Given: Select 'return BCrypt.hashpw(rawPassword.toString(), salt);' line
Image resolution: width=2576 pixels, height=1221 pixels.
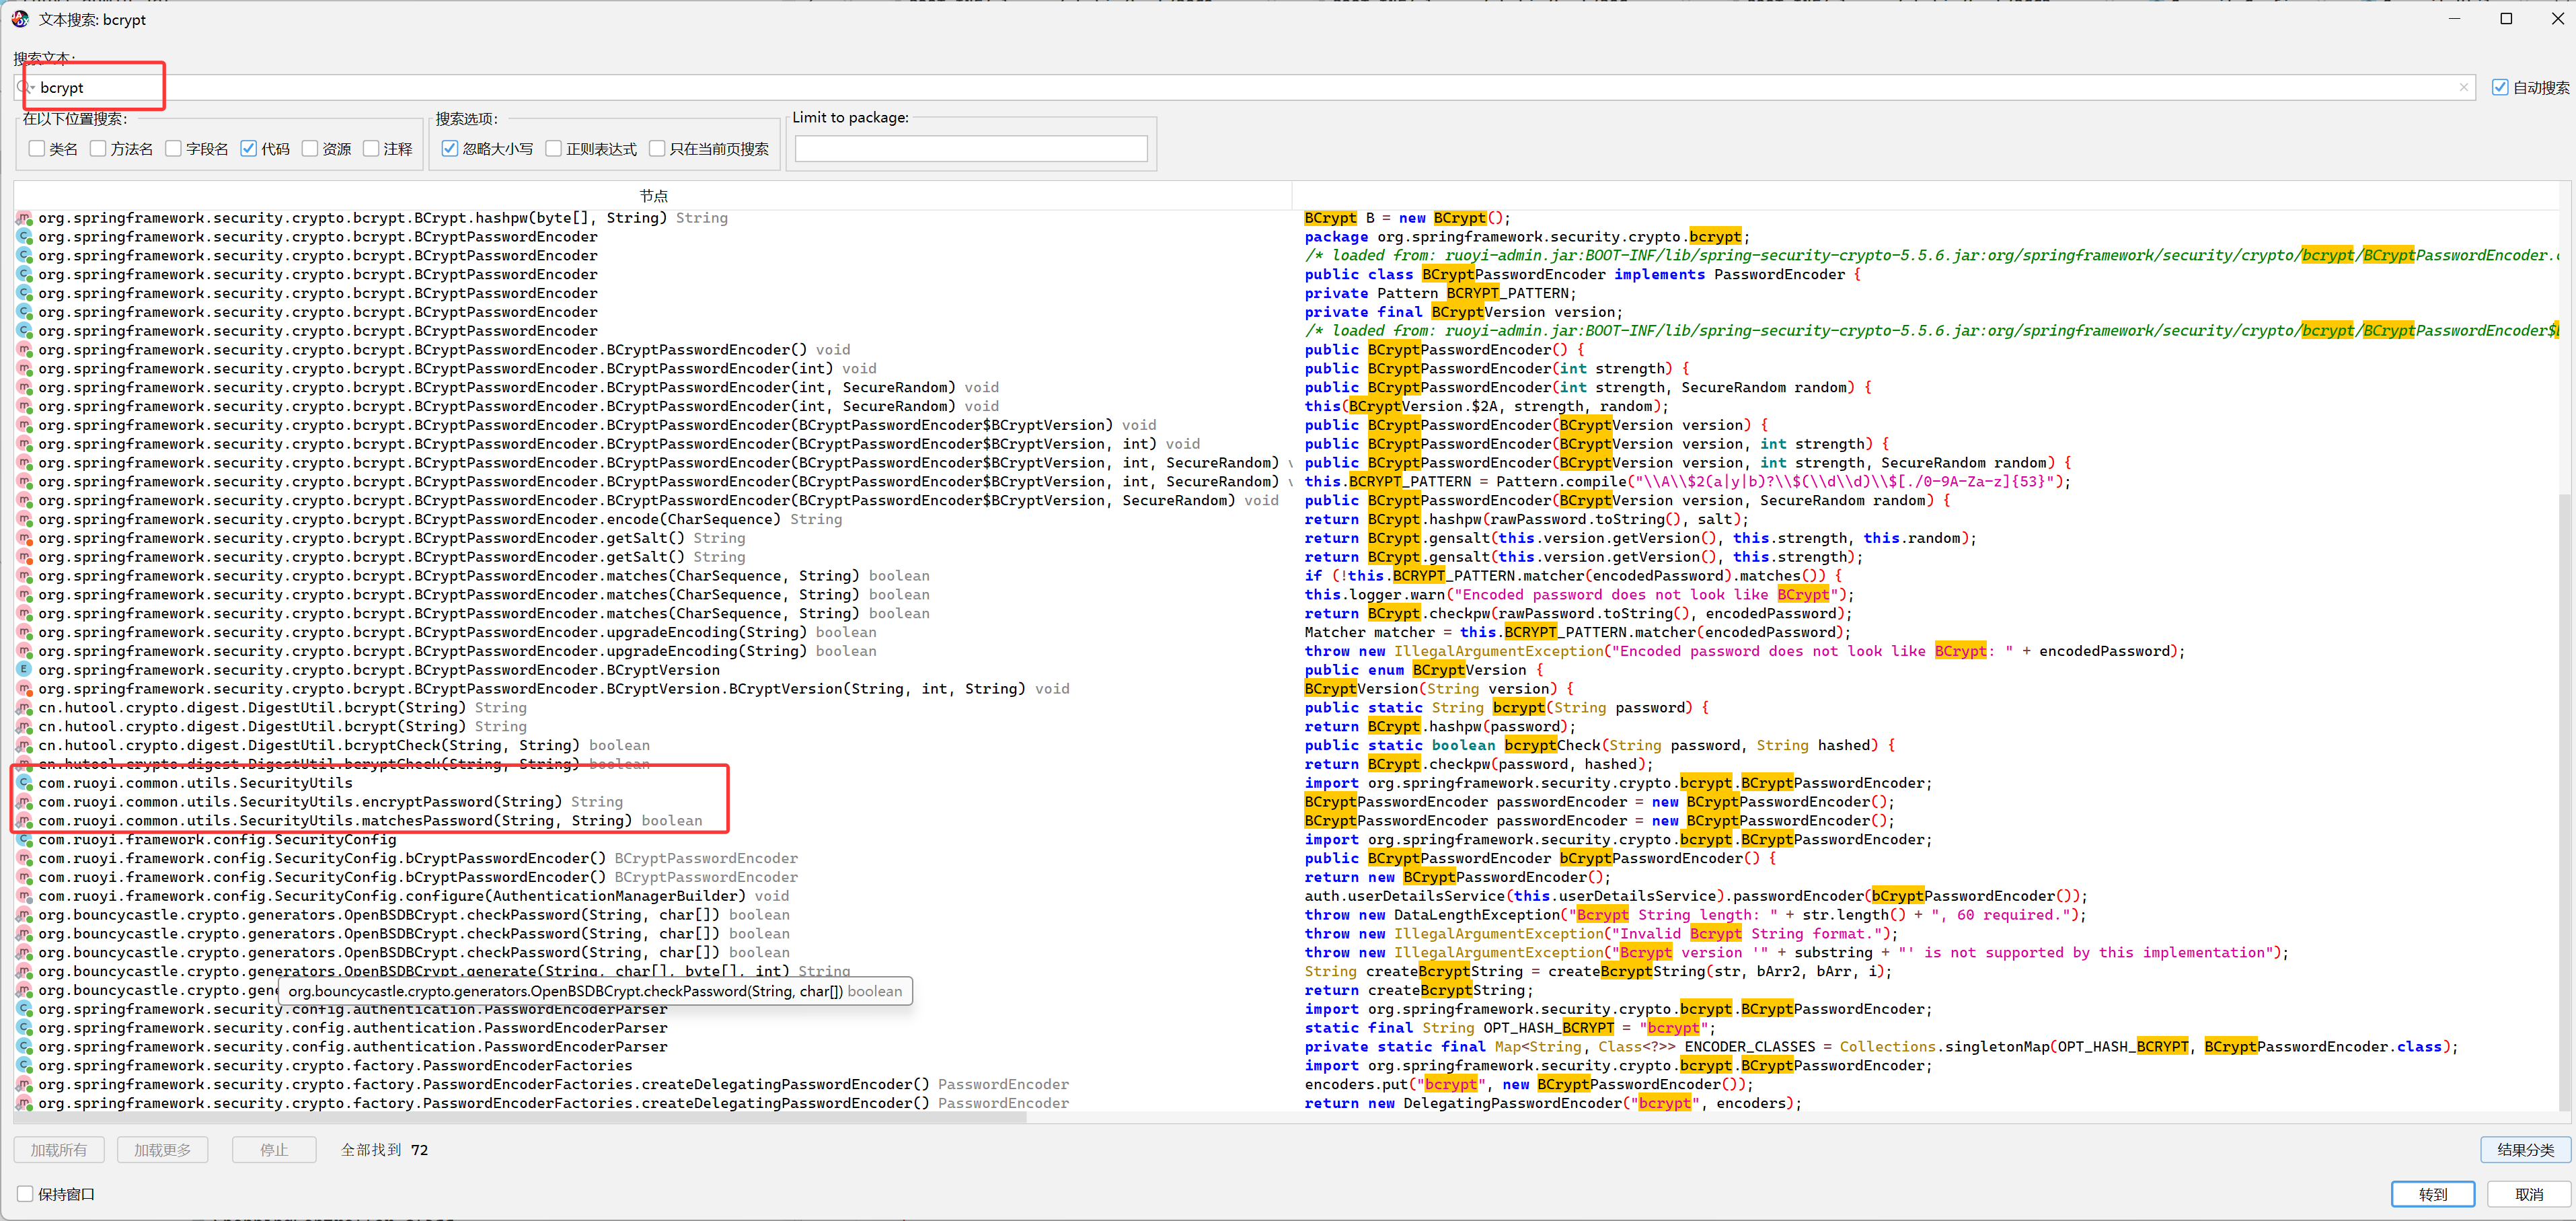Looking at the screenshot, I should (1526, 519).
